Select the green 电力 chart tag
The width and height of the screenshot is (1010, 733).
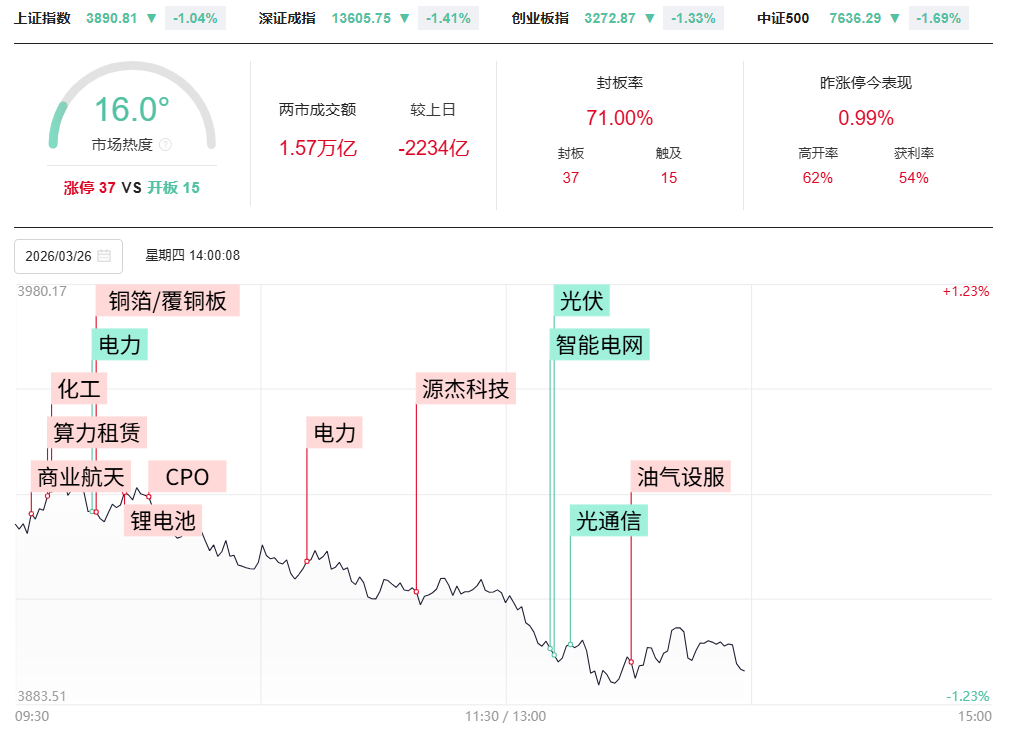[x=119, y=345]
